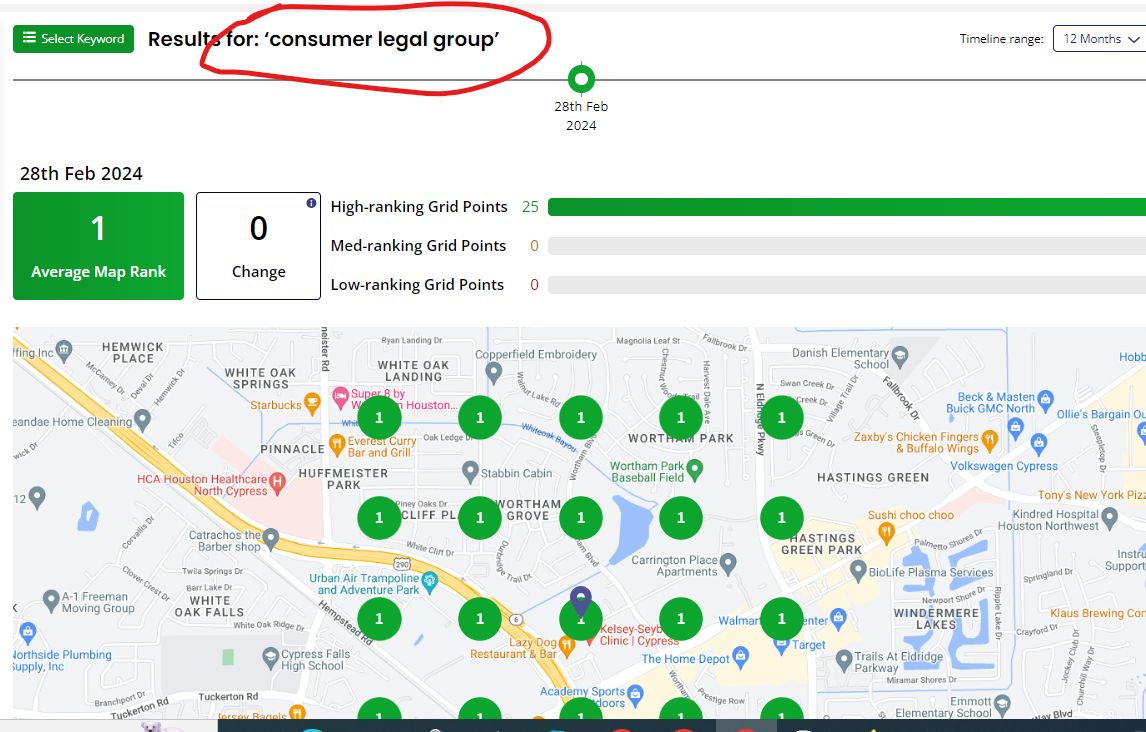
Task: Click Northside Plumbing Supply shopping icon
Action: [28, 631]
